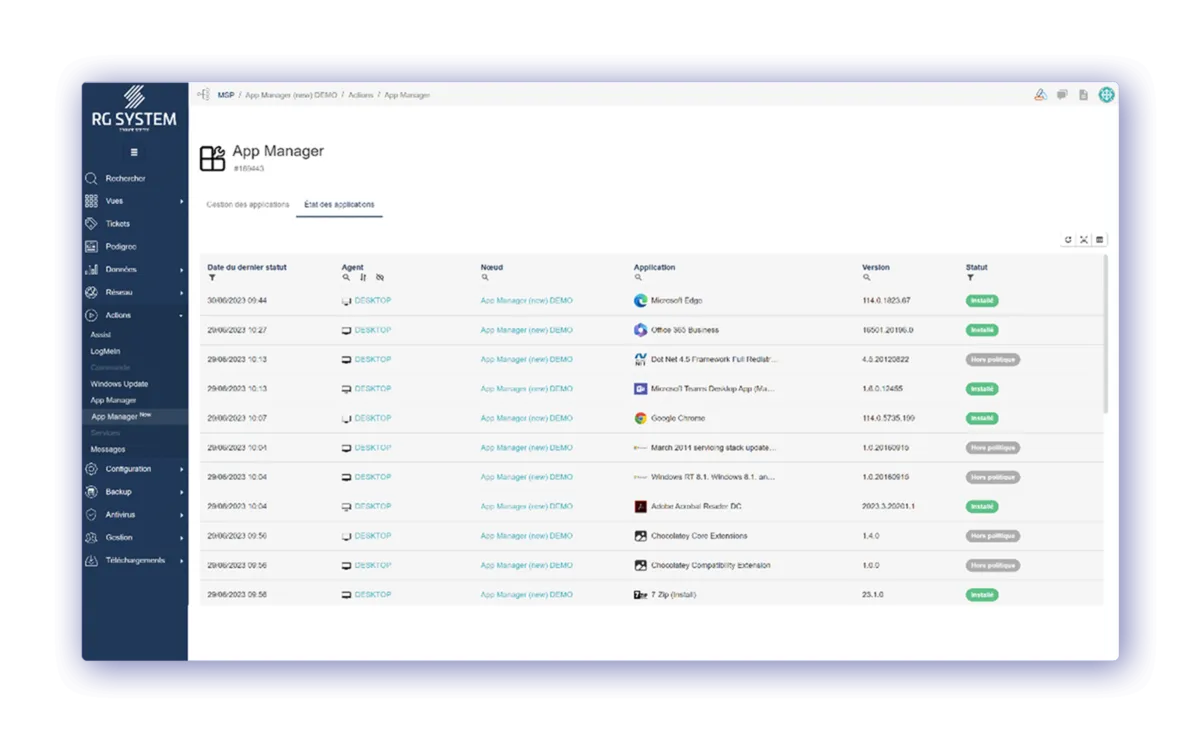Toggle the hamburger sidebar menu

click(134, 152)
